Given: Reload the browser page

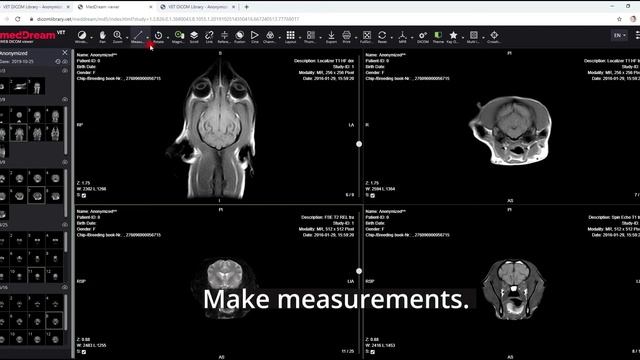Looking at the screenshot, I should pyautogui.click(x=18, y=19).
